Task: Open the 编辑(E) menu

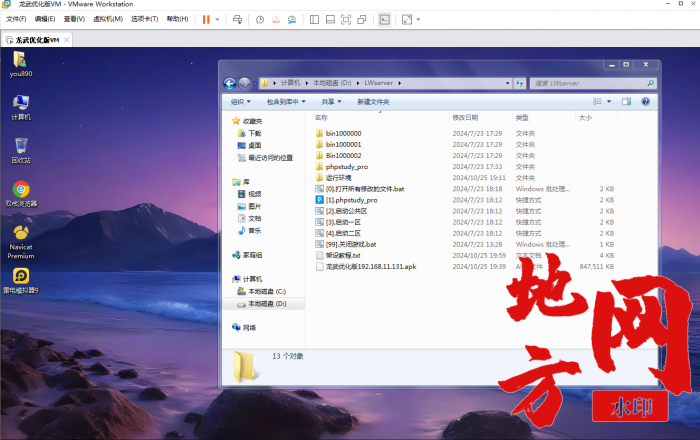Action: click(x=45, y=19)
